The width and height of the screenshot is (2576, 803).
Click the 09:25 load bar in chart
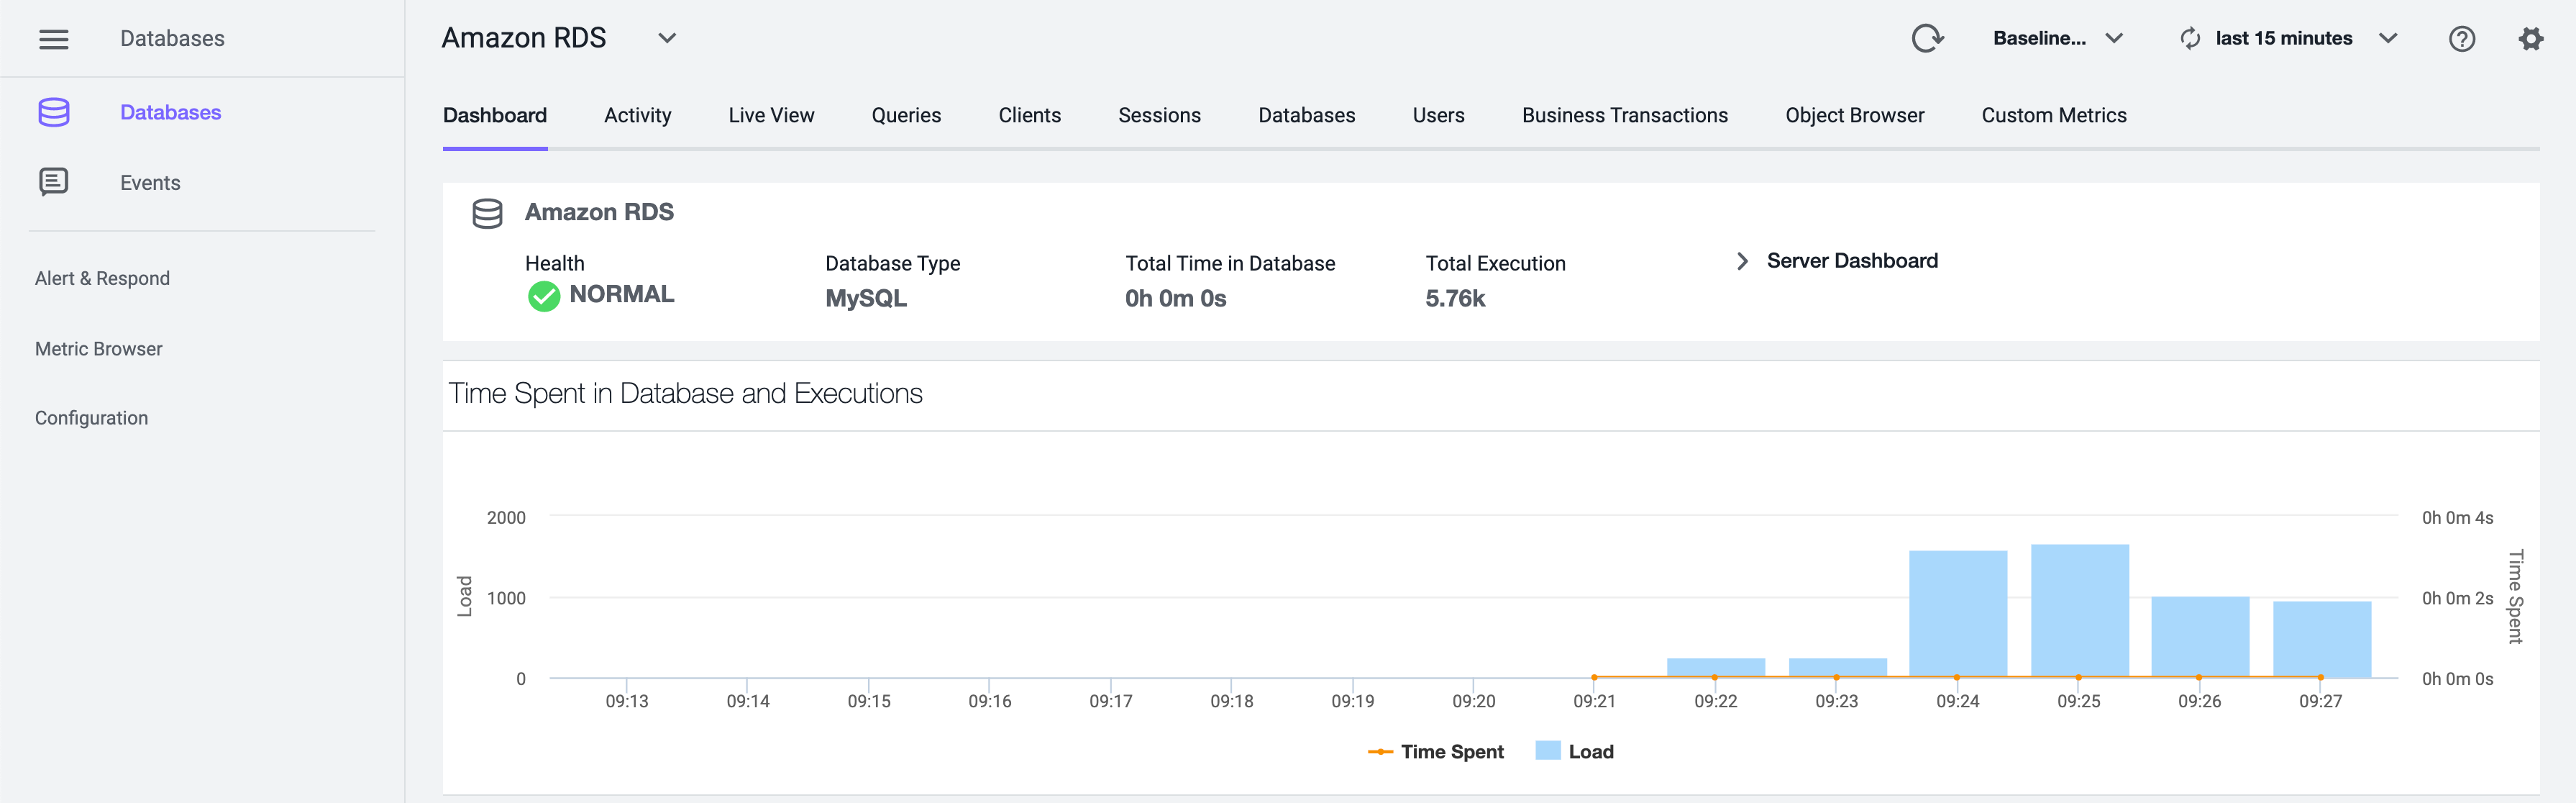tap(2079, 610)
